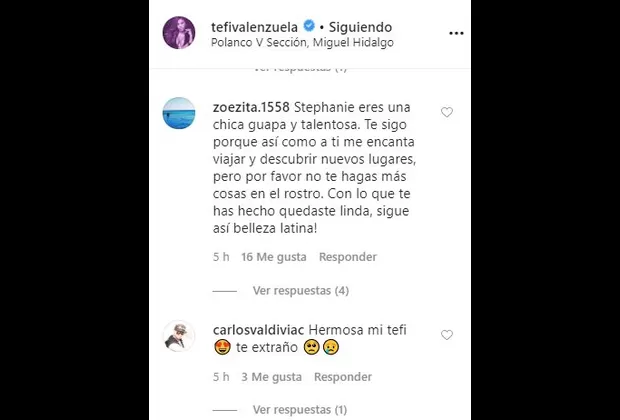Click the 5 h timestamp on zoezita comment
Image resolution: width=620 pixels, height=420 pixels.
221,257
